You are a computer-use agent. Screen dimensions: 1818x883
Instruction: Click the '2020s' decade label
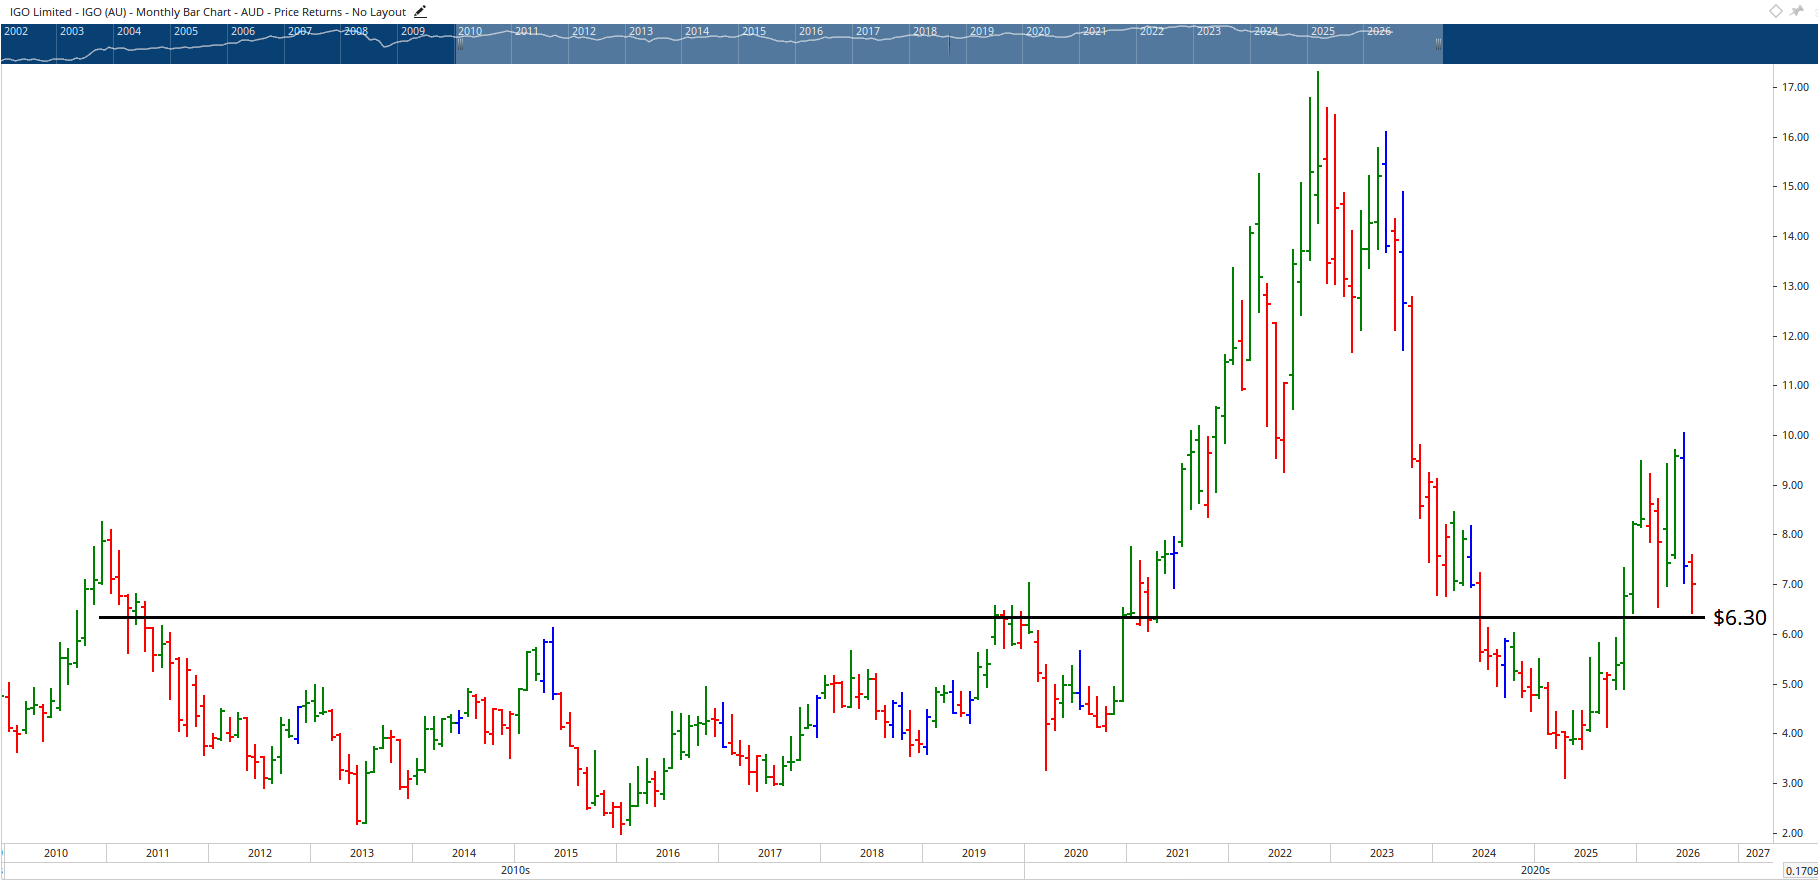pos(1535,870)
